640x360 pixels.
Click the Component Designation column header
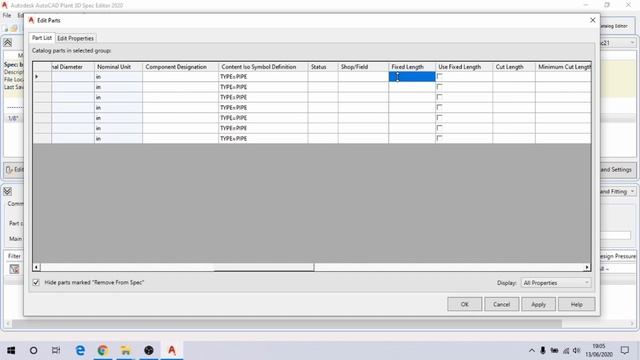tap(180, 67)
